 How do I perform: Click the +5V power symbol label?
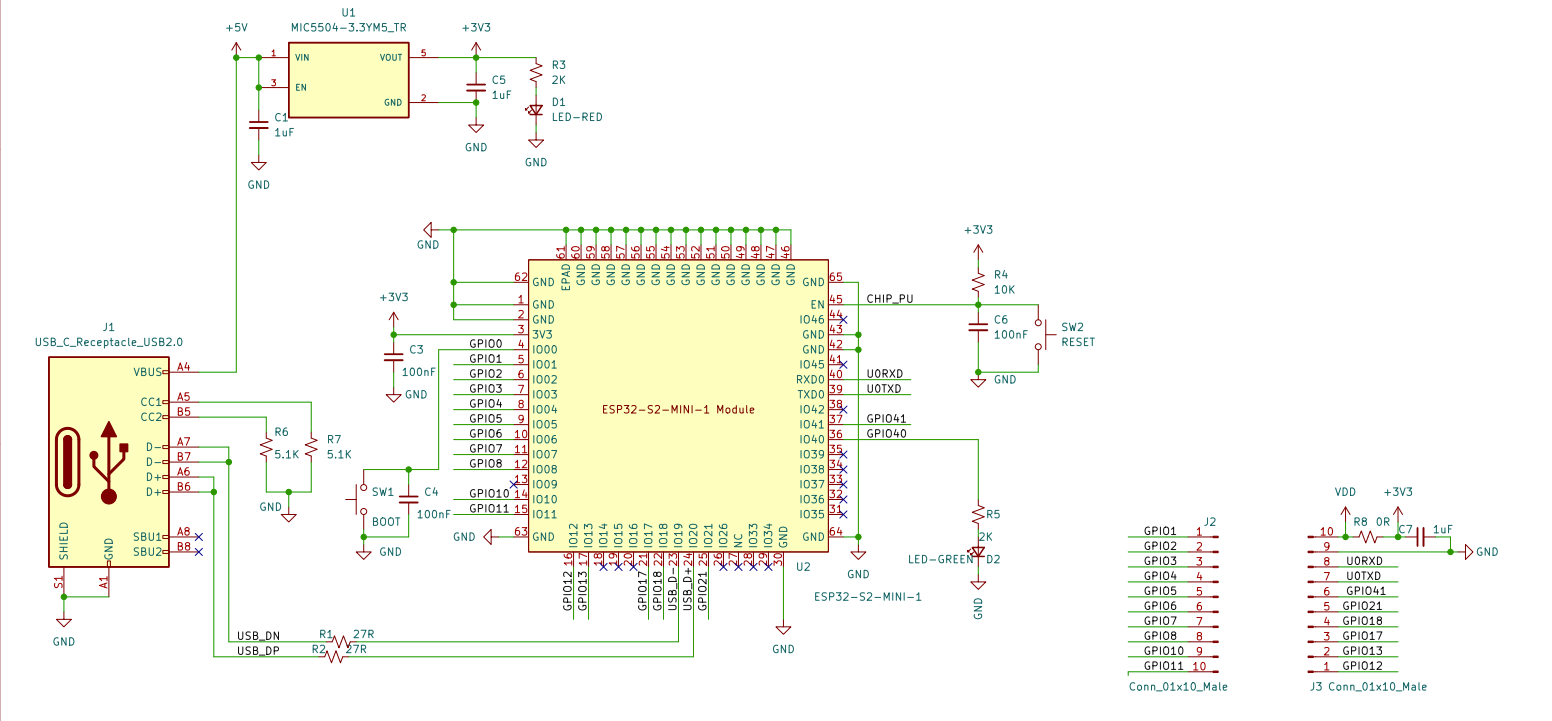[236, 28]
